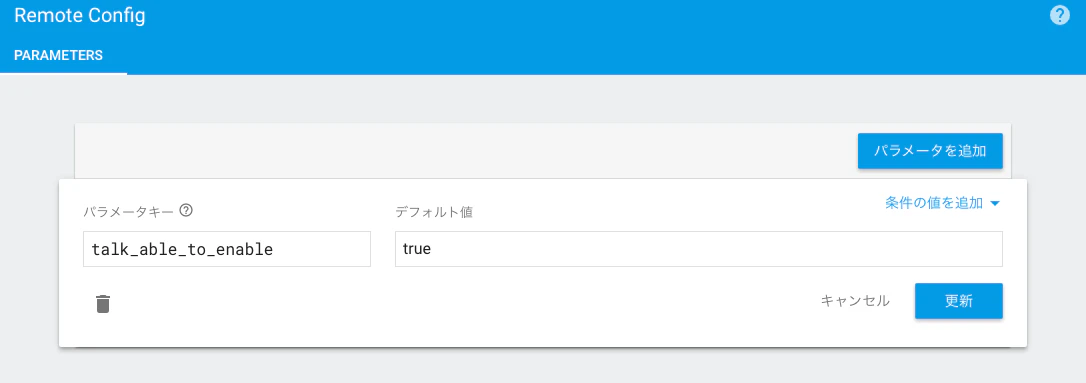Click the default value field containing true
The width and height of the screenshot is (1086, 383).
click(x=698, y=249)
